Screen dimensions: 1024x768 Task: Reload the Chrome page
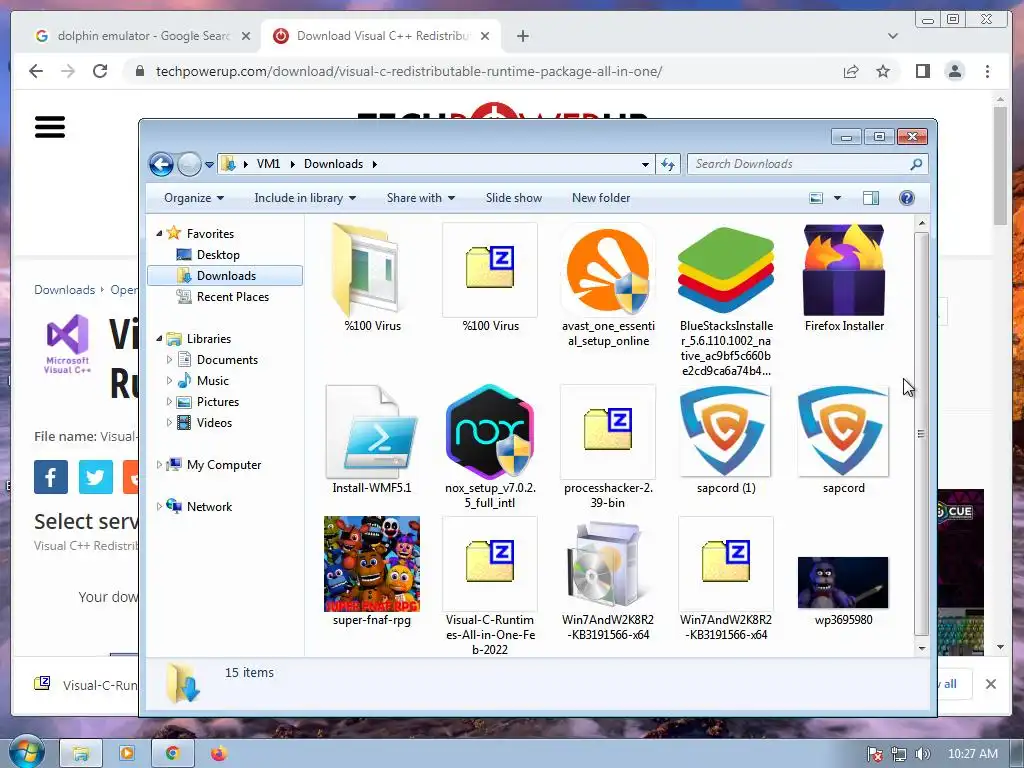pyautogui.click(x=100, y=71)
